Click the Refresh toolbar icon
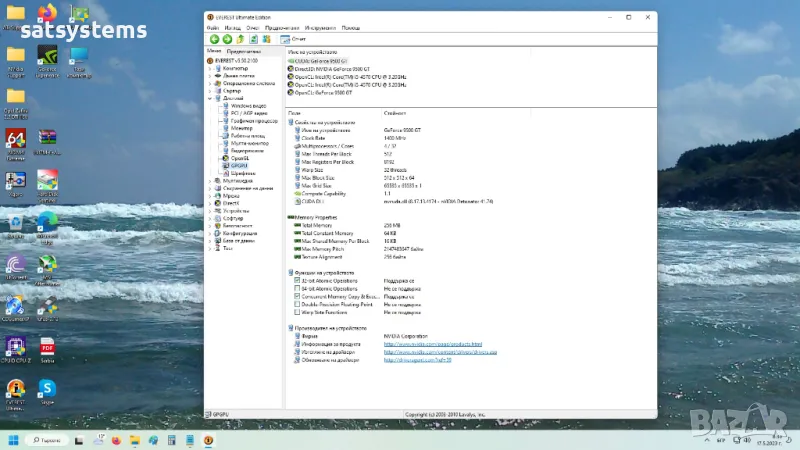This screenshot has width=800, height=450. click(x=253, y=39)
